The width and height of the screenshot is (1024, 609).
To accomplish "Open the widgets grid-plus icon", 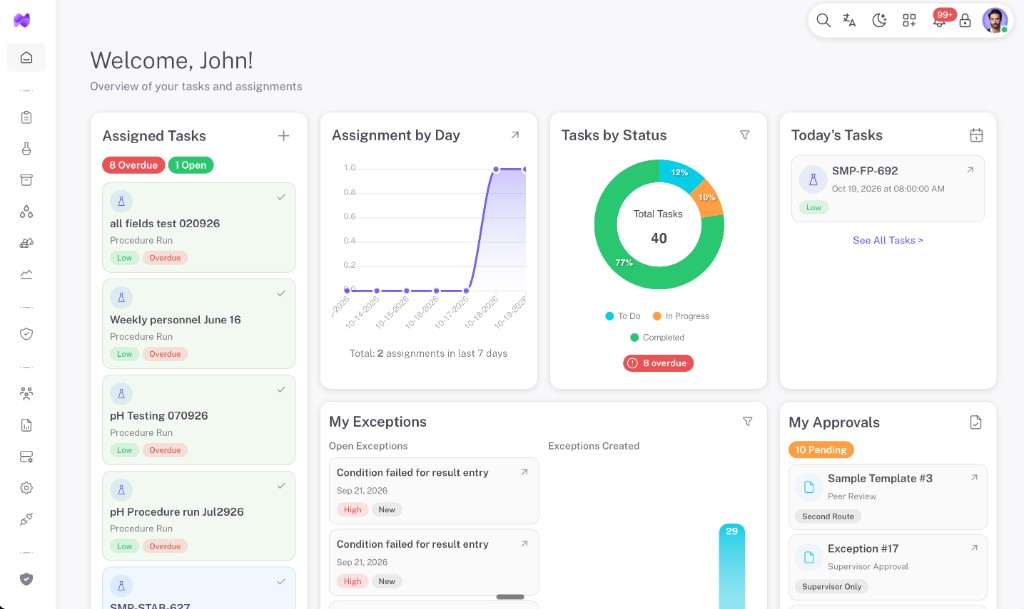I will (x=909, y=21).
